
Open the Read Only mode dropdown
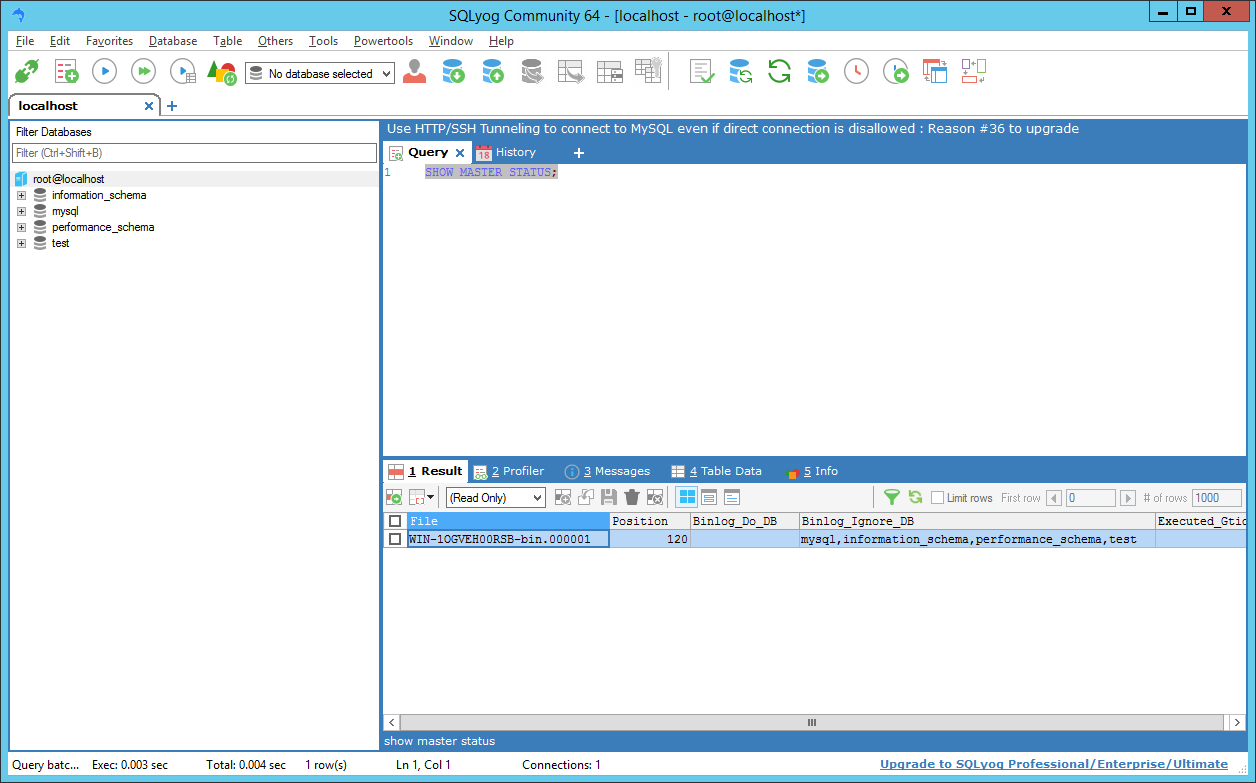[495, 497]
